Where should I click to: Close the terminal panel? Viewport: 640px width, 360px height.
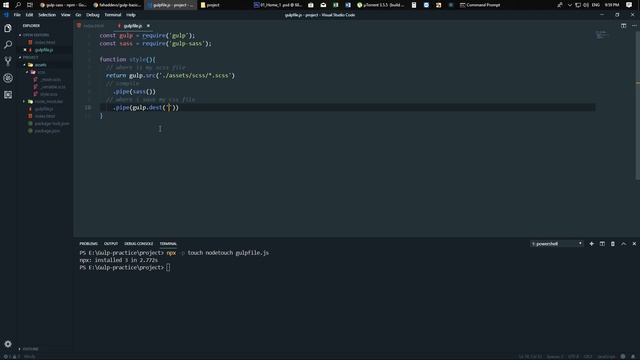tap(634, 244)
